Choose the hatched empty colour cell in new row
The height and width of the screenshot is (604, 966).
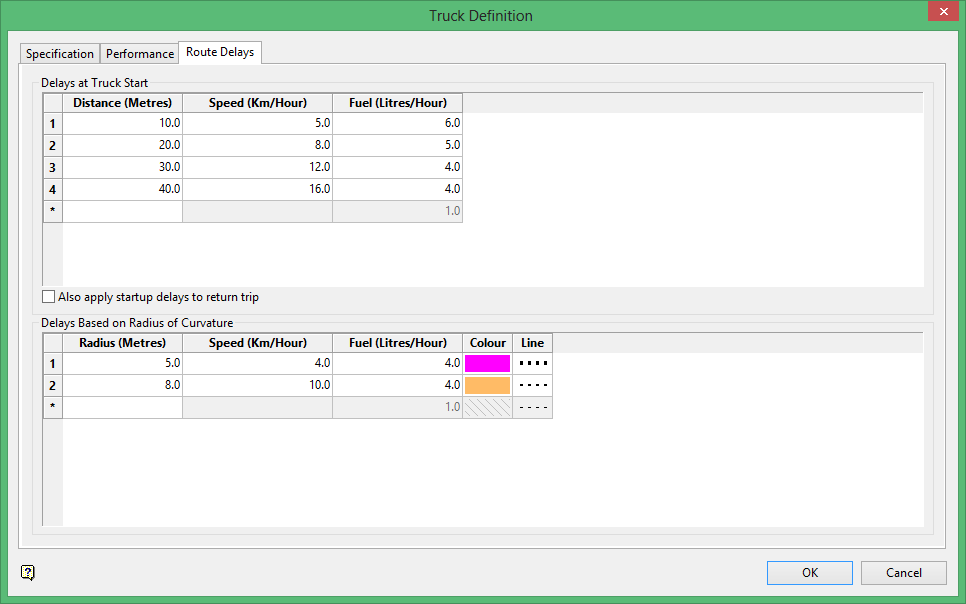click(487, 408)
